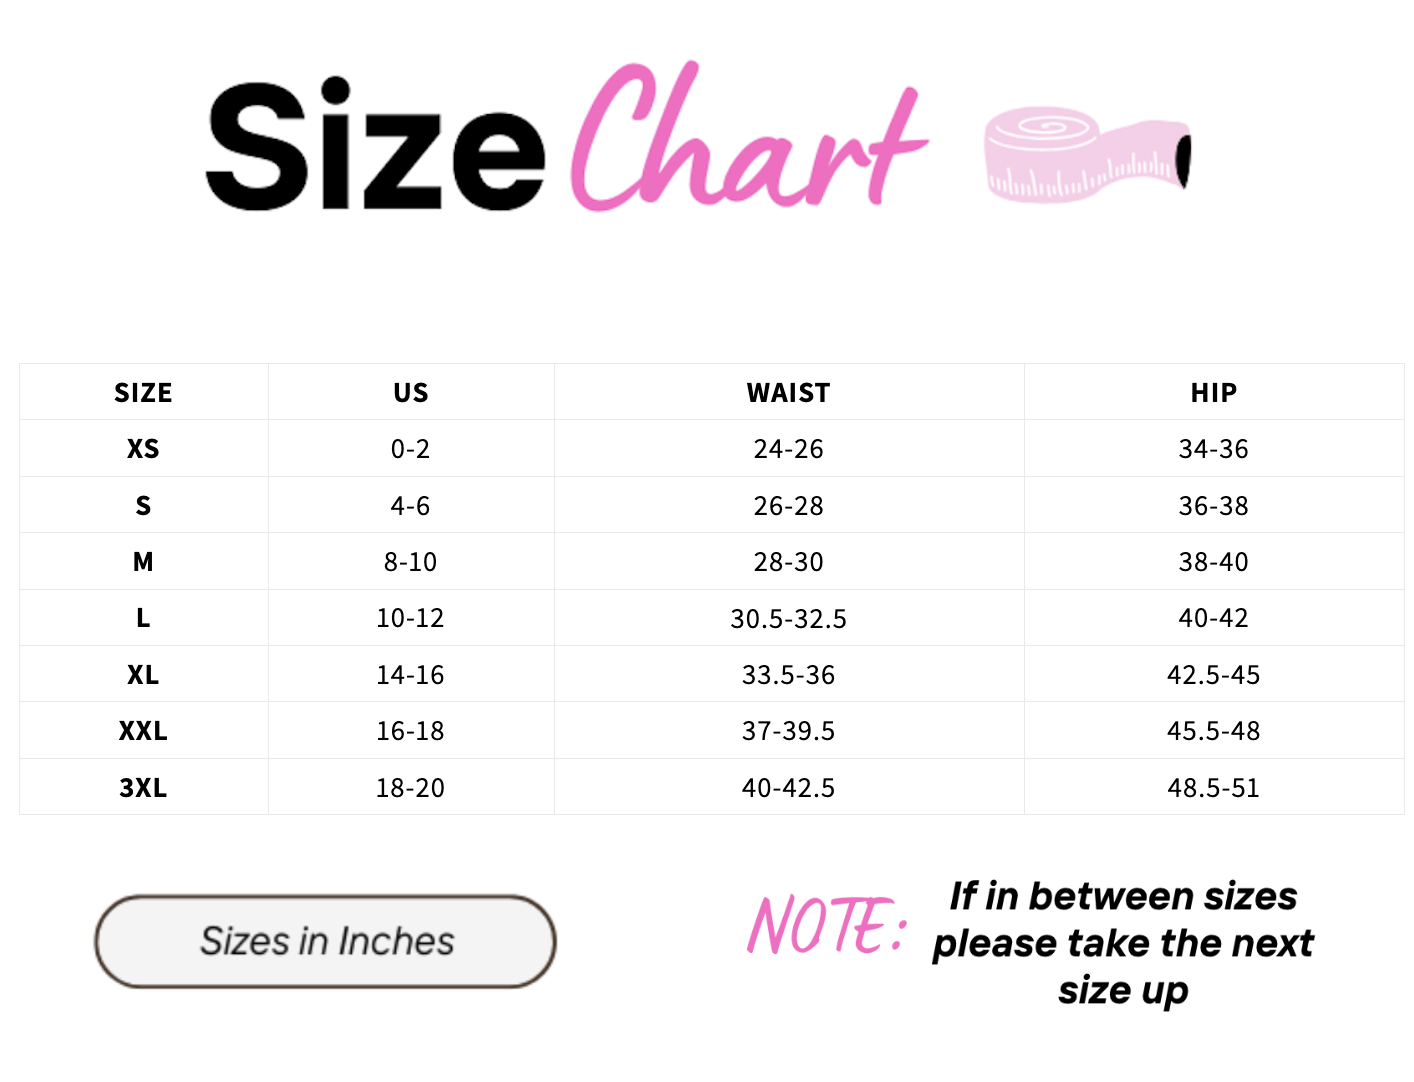The width and height of the screenshot is (1414, 1082).
Task: Click the XS size row label
Action: tap(143, 449)
